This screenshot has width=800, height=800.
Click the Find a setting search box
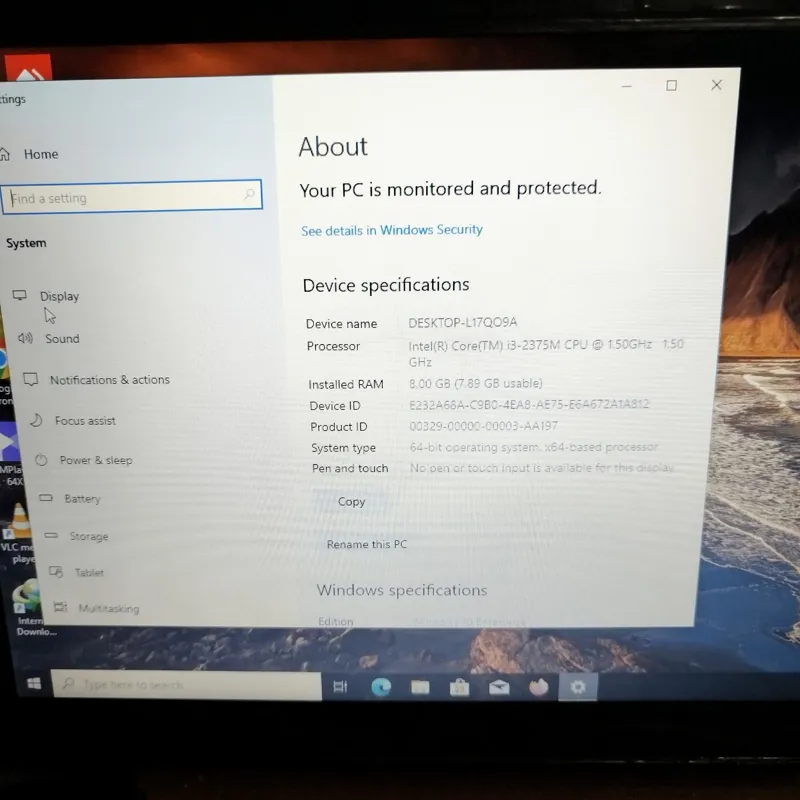tap(132, 195)
